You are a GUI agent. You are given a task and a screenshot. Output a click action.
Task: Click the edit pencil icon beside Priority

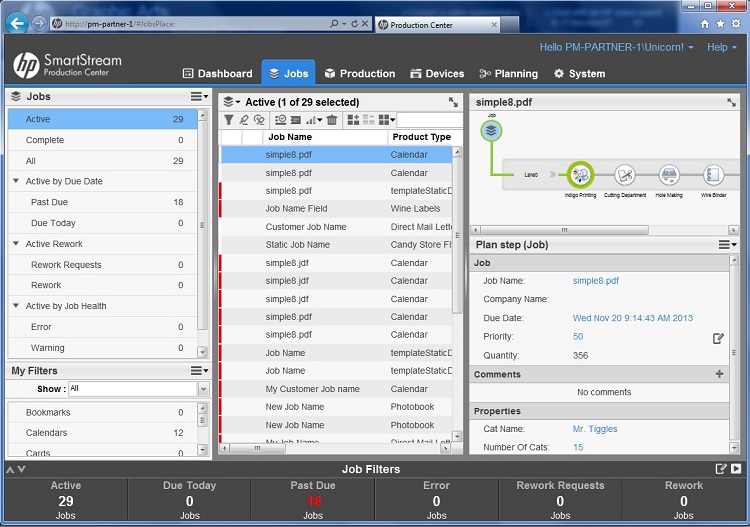pyautogui.click(x=718, y=338)
